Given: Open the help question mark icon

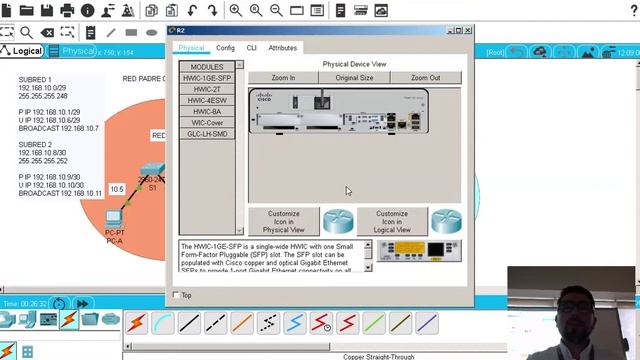Looking at the screenshot, I should [634, 10].
